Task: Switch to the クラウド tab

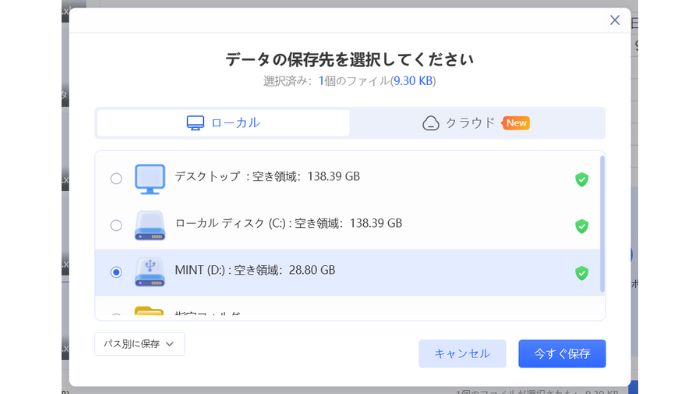Action: pos(477,123)
